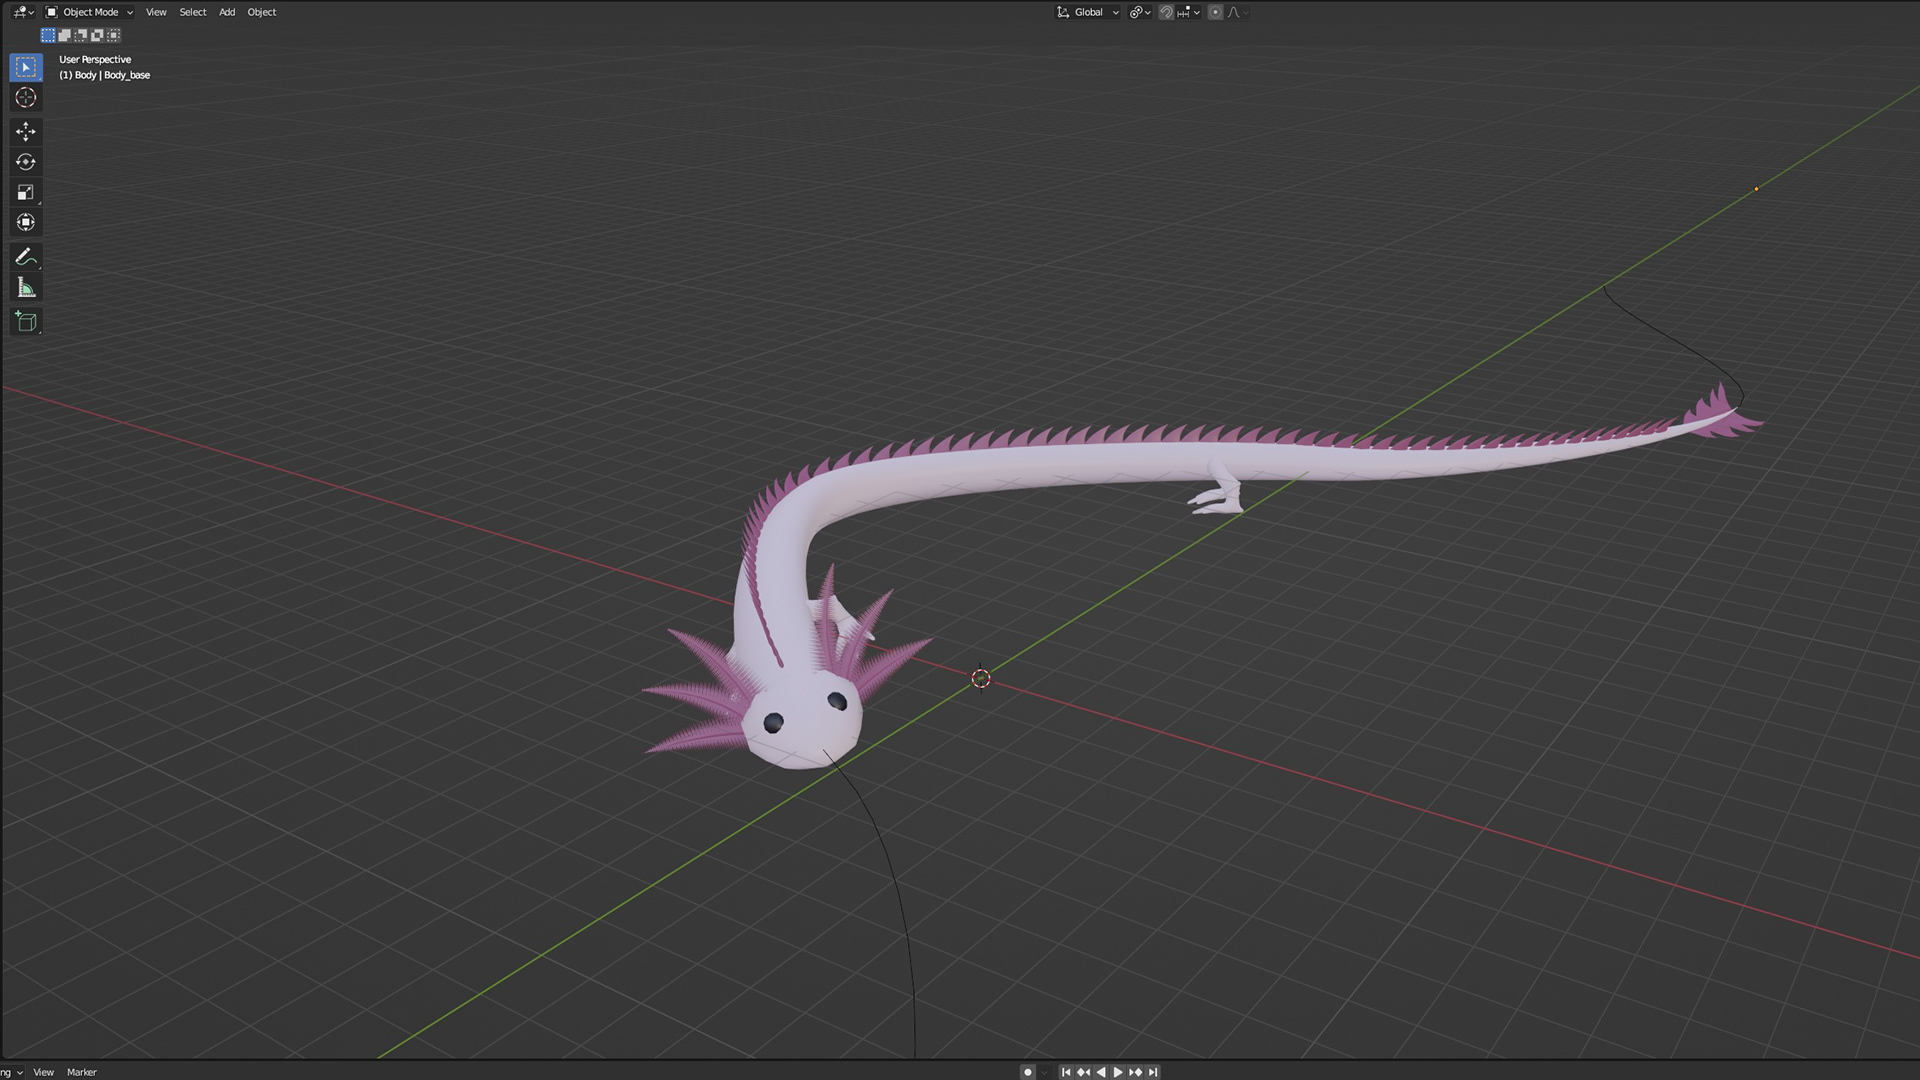The height and width of the screenshot is (1080, 1920).
Task: Select the 3D Cursor tool
Action: (26, 97)
